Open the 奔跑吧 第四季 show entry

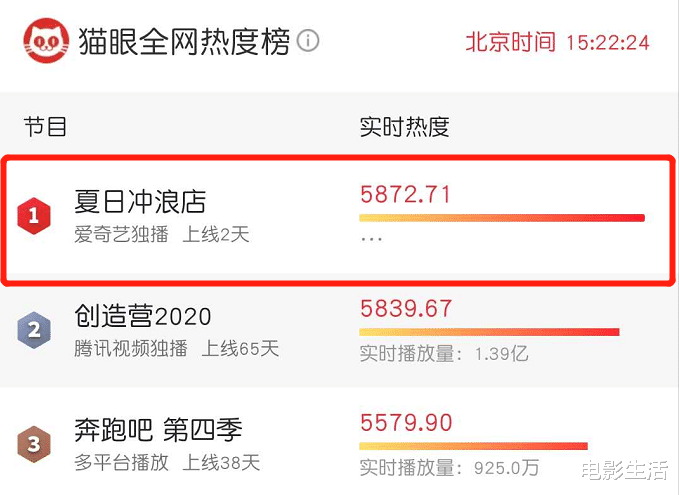(x=158, y=432)
